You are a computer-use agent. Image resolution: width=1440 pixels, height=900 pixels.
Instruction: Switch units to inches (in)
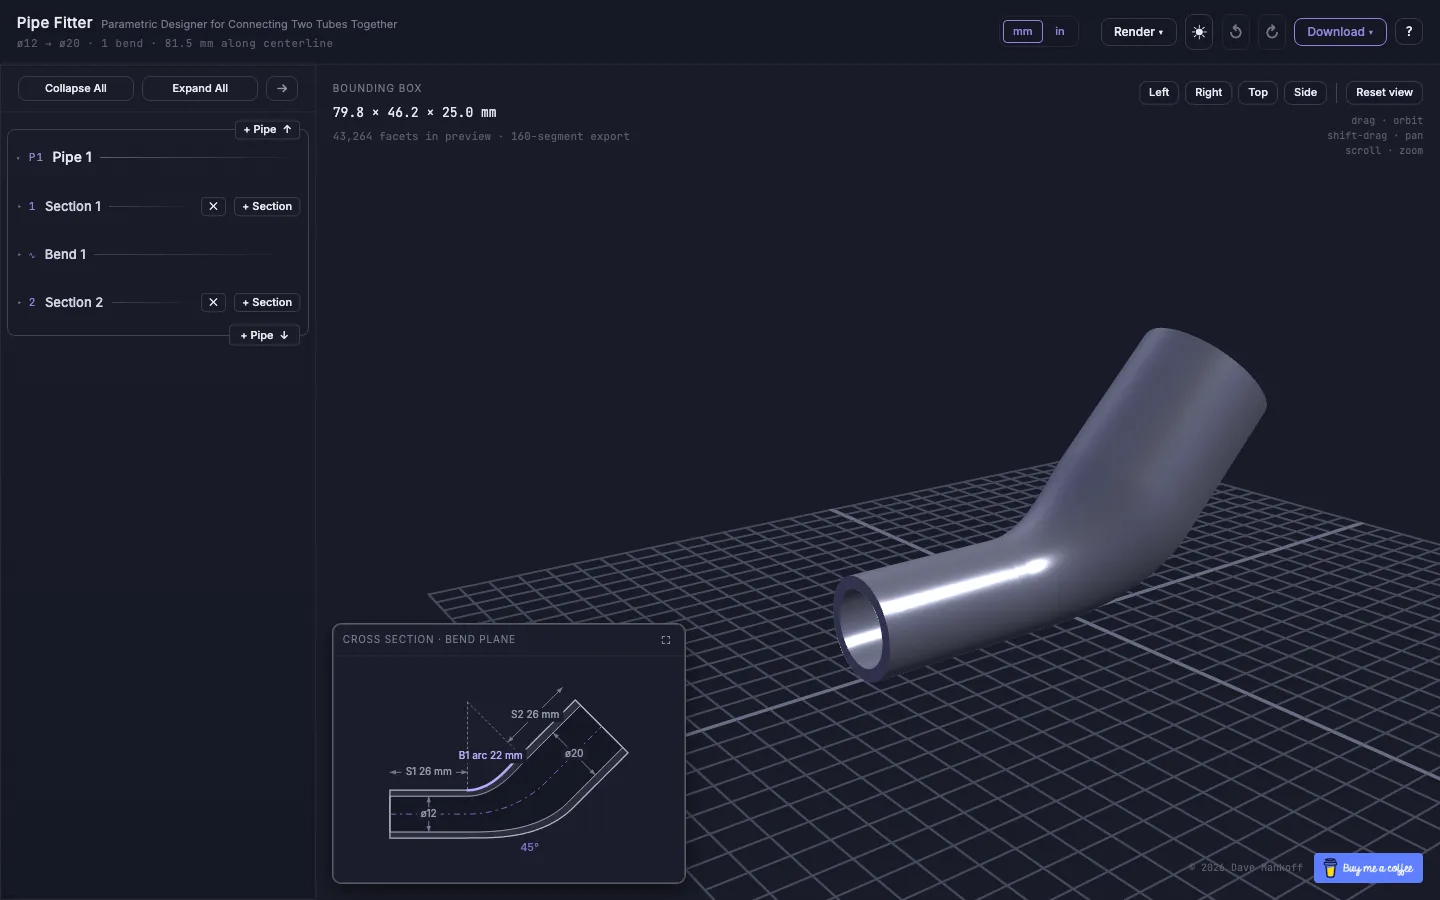pyautogui.click(x=1060, y=32)
